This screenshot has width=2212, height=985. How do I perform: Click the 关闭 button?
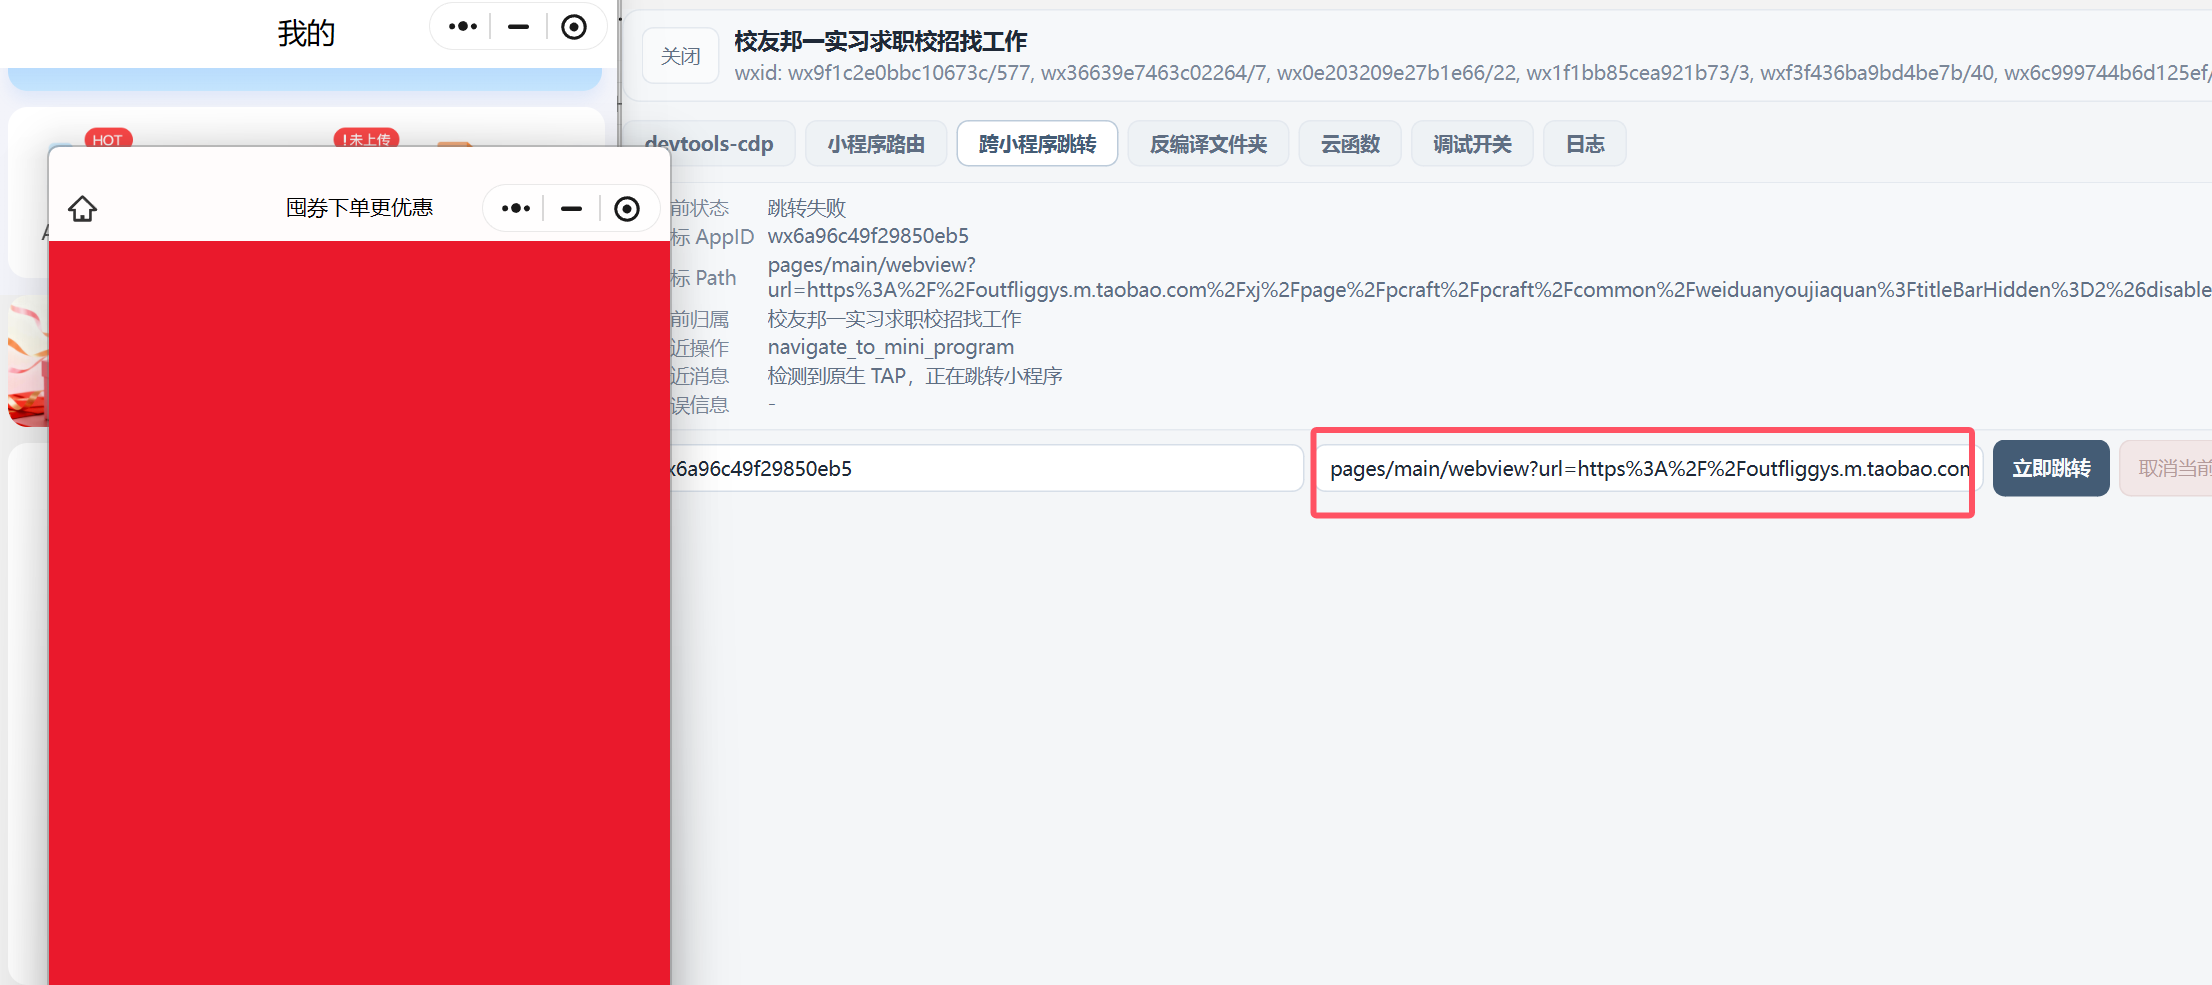680,56
